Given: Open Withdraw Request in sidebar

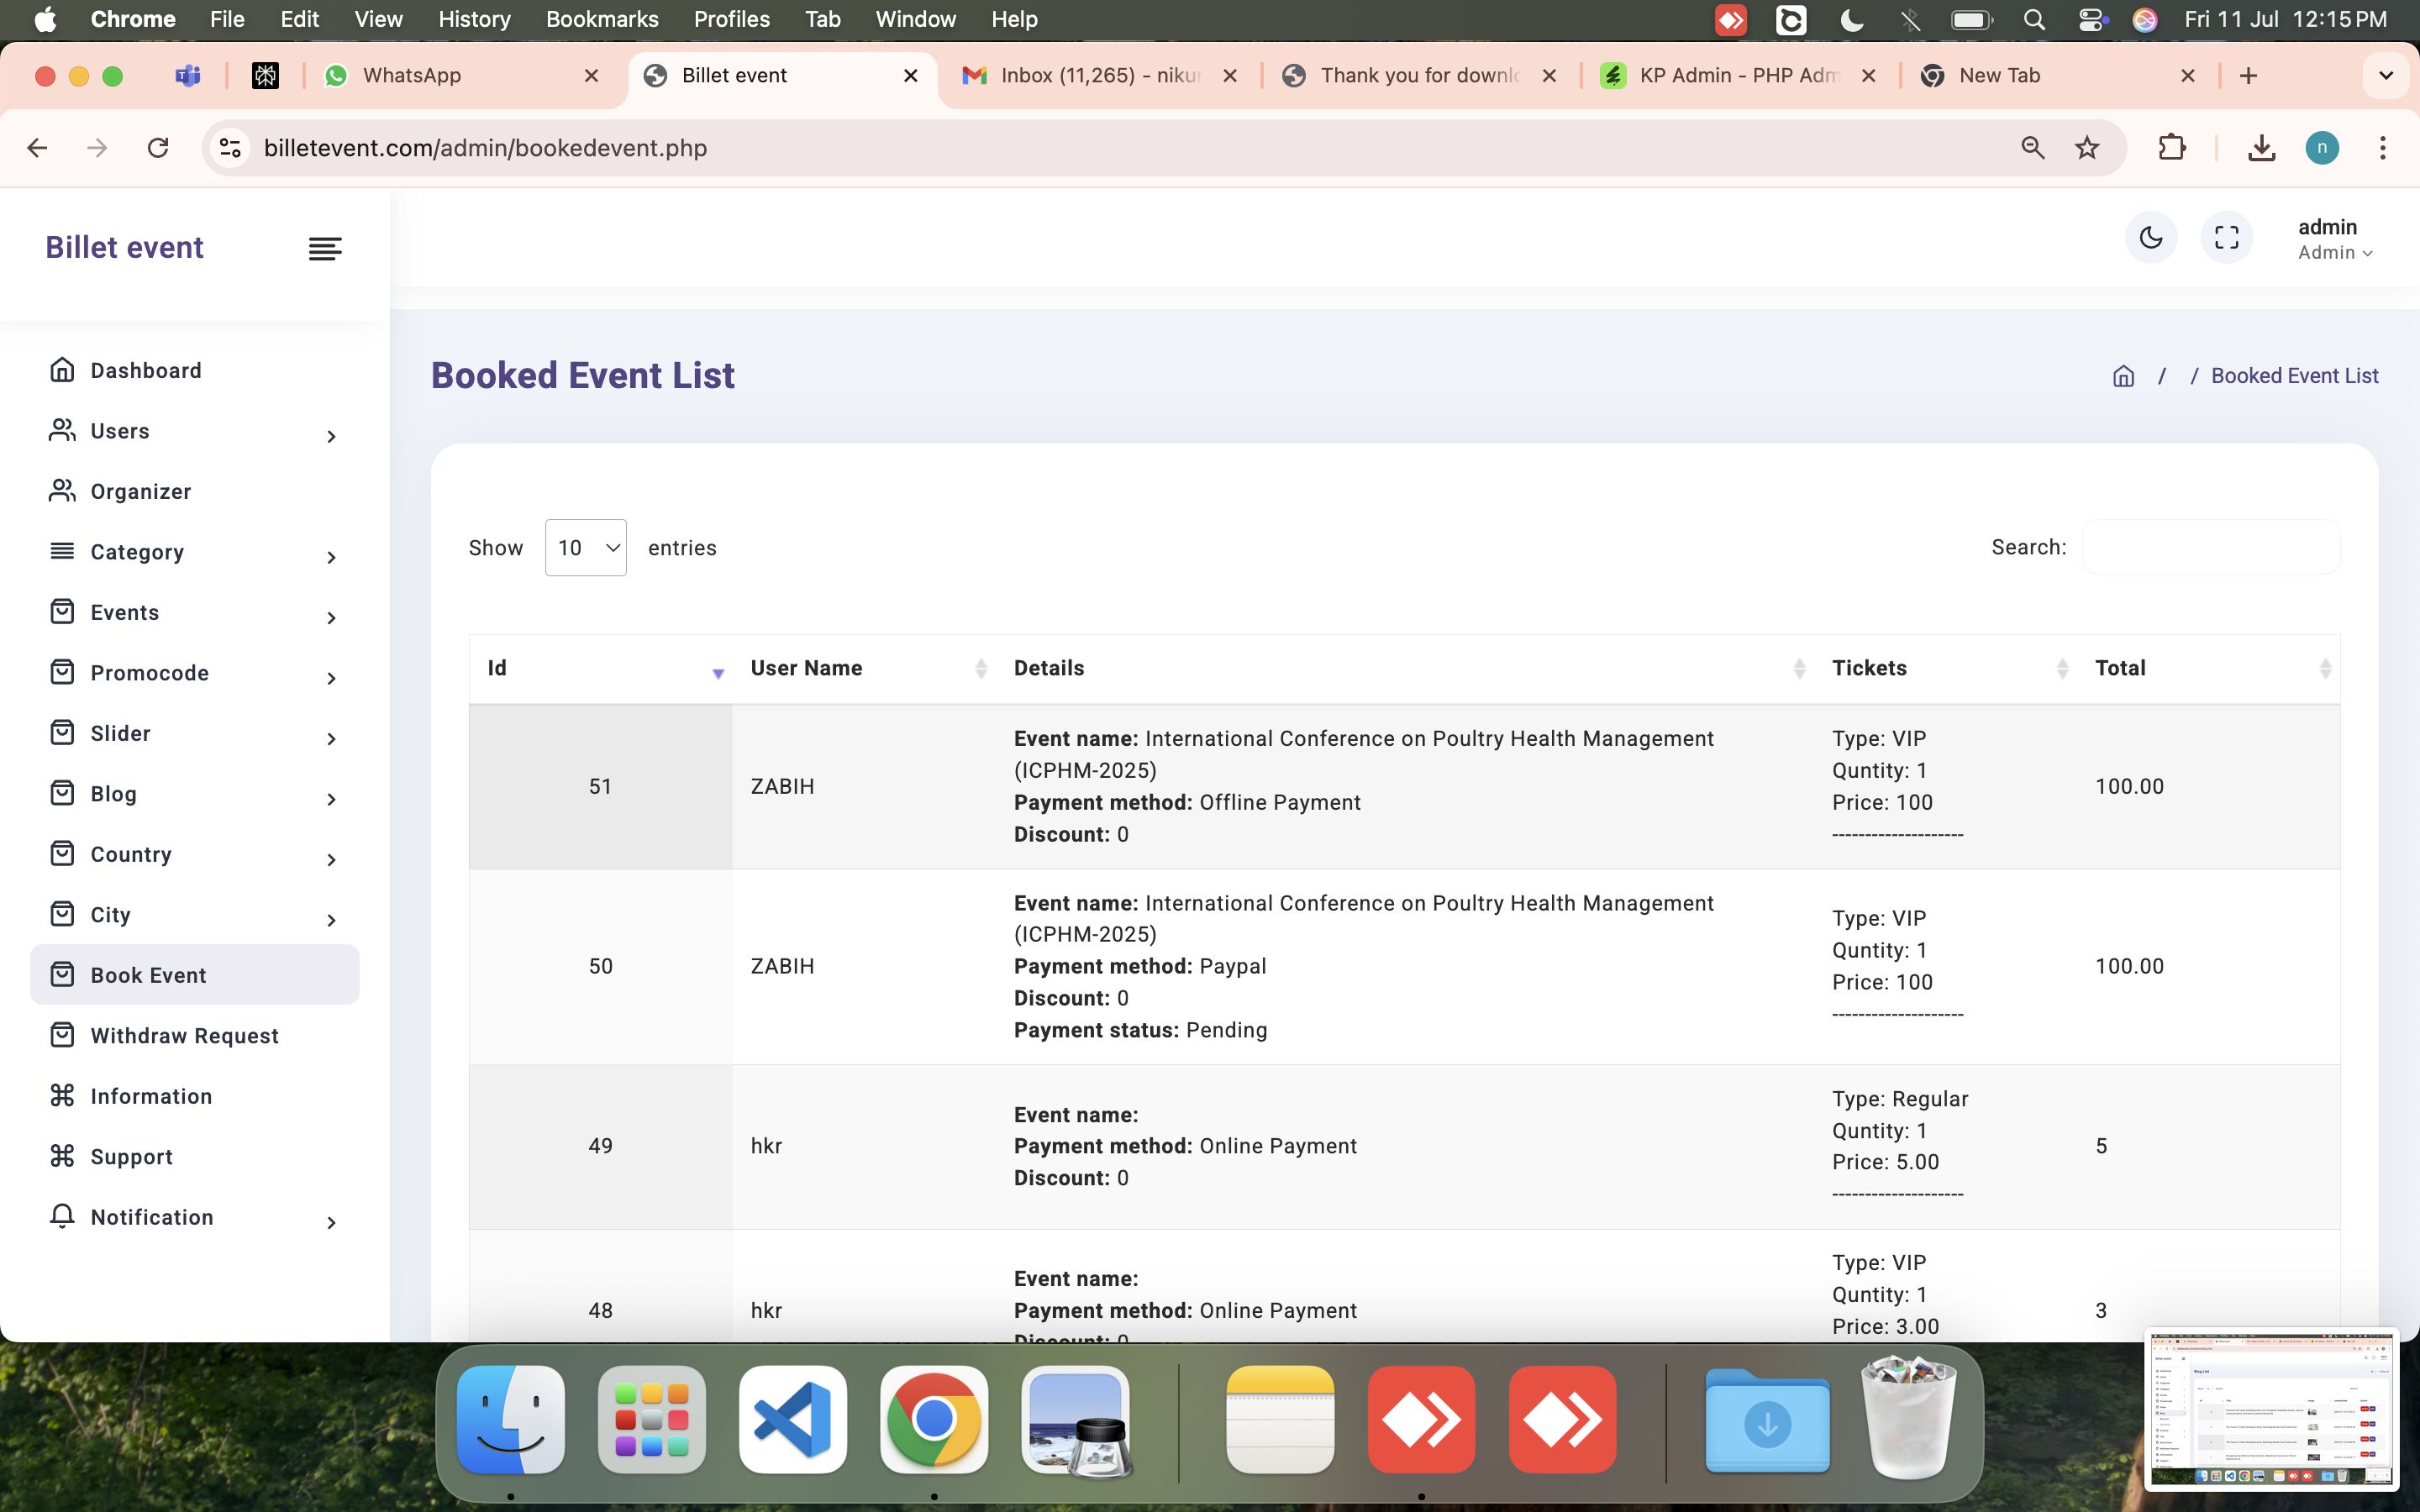Looking at the screenshot, I should tap(184, 1036).
